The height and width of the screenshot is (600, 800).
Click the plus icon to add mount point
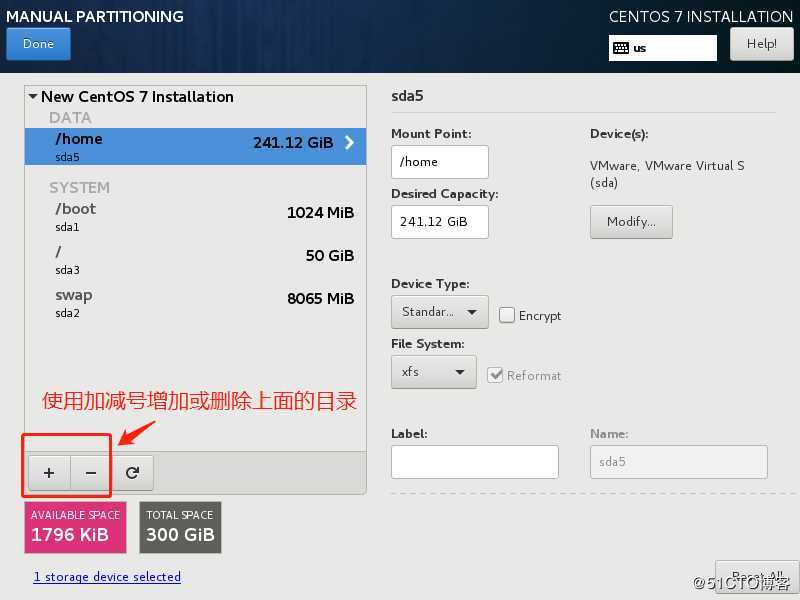tap(49, 473)
